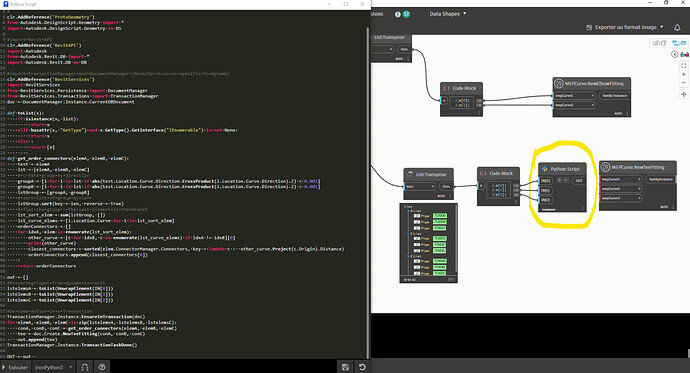This screenshot has width=690, height=373.
Task: Pin the List.Transpose preview bubble
Action: 451,279
